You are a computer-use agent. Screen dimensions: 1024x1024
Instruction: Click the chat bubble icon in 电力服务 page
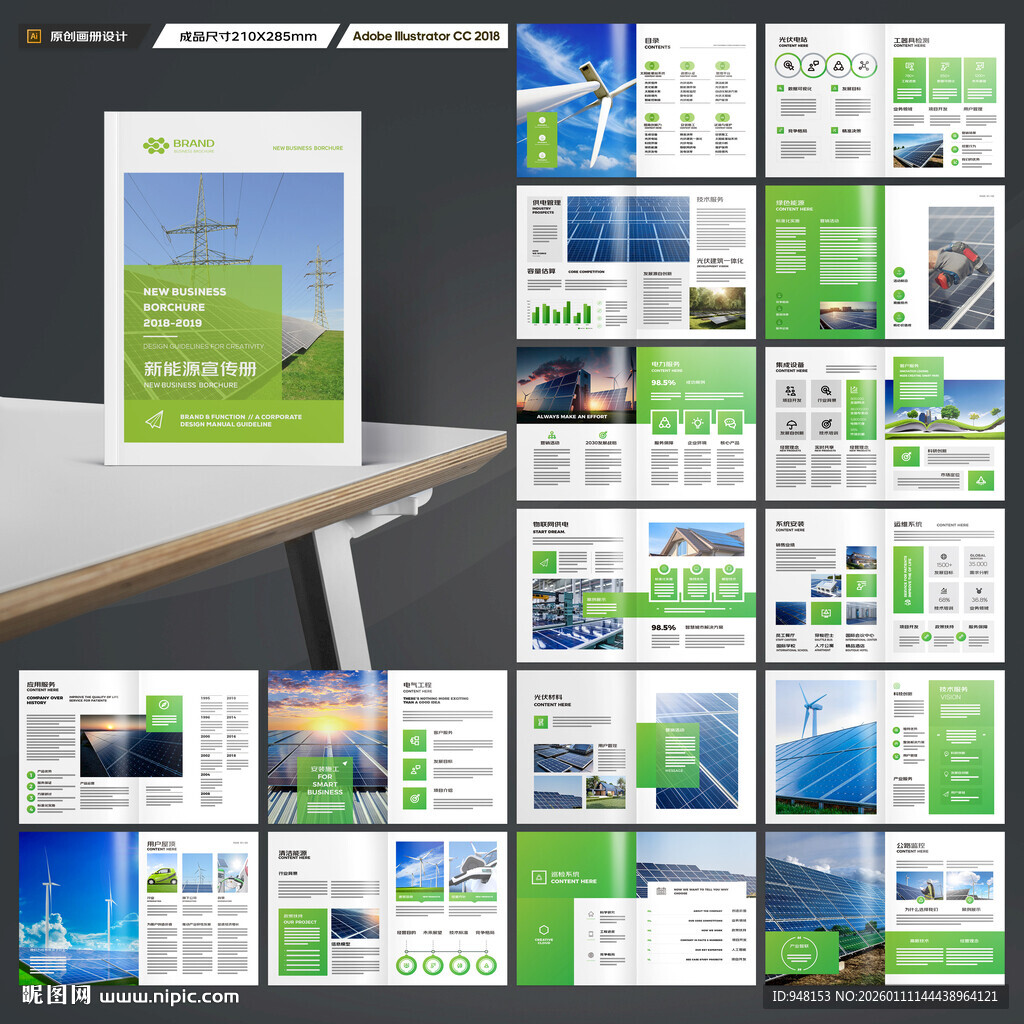tap(730, 423)
